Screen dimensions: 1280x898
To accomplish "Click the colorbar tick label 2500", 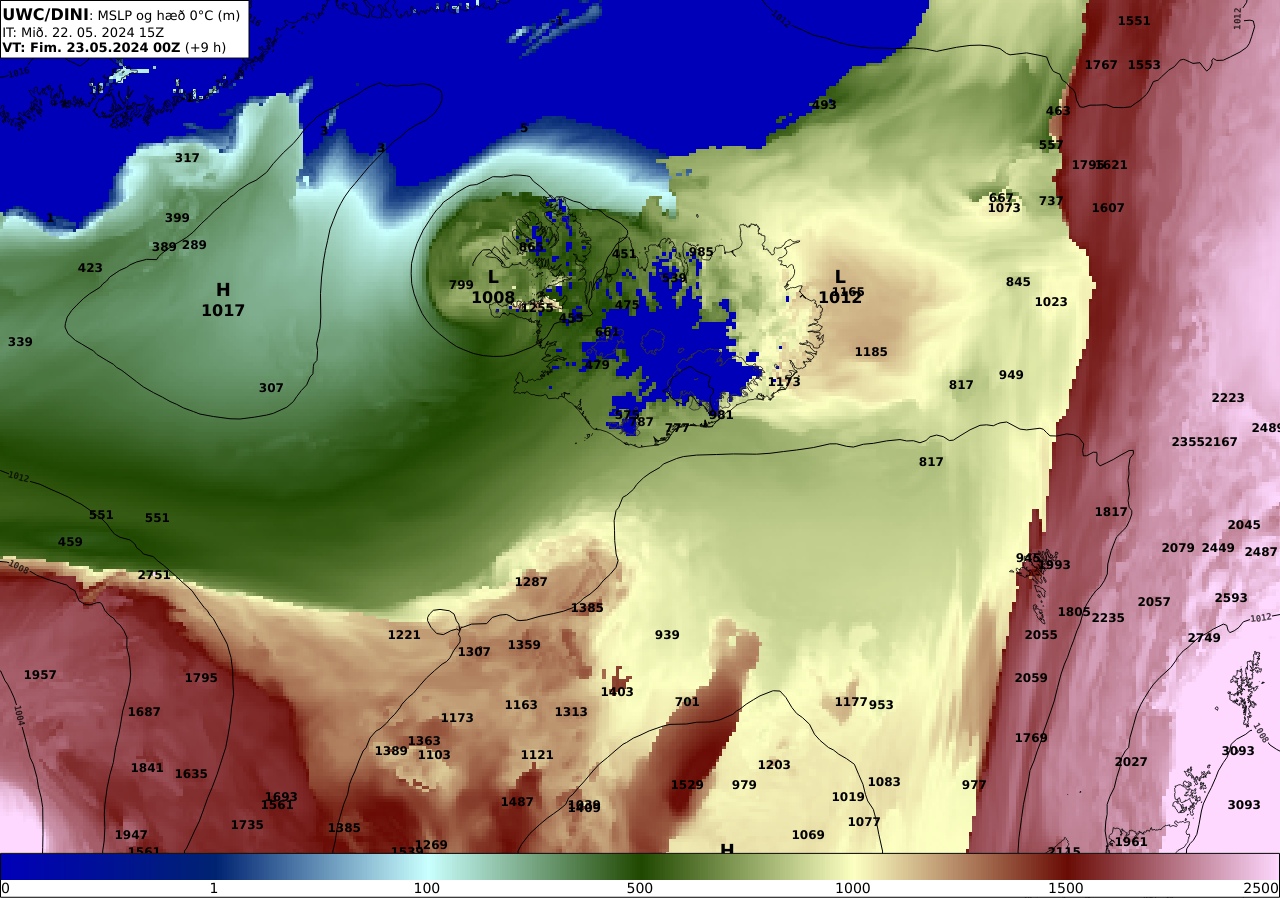I will (x=1262, y=888).
